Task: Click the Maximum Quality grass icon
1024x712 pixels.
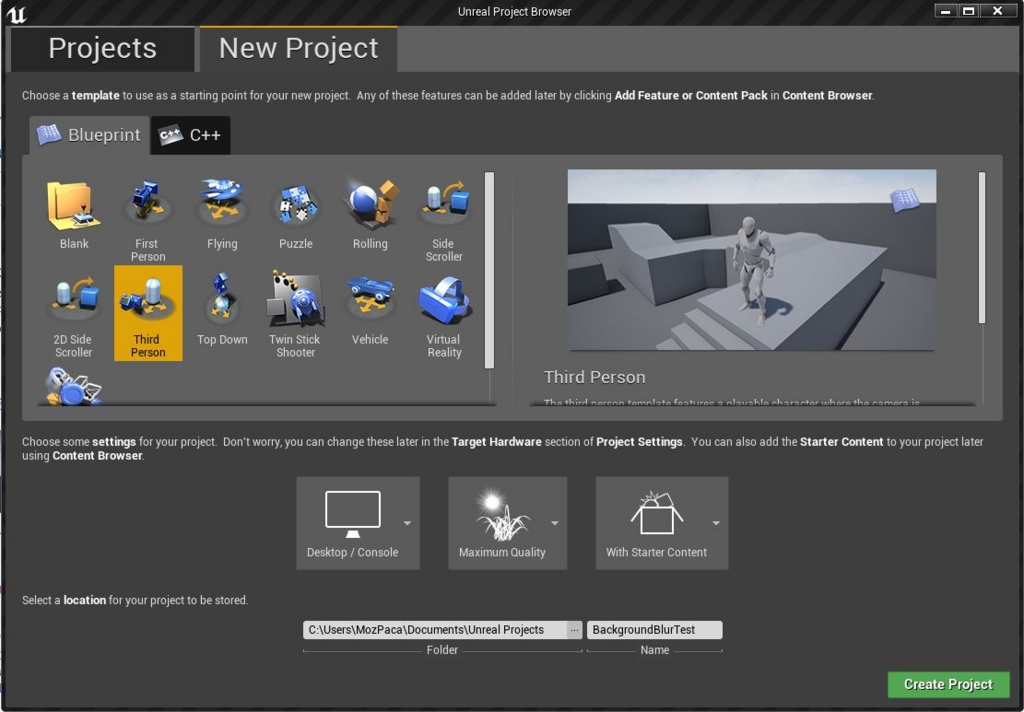Action: [x=502, y=515]
